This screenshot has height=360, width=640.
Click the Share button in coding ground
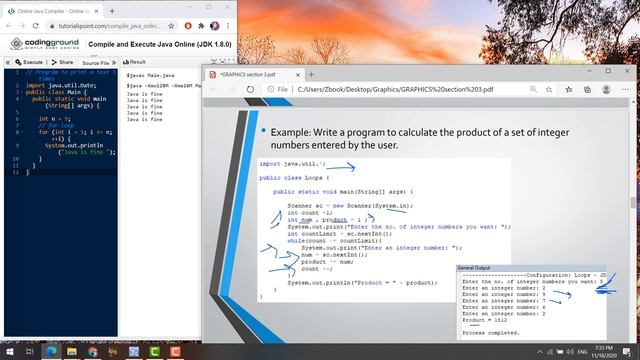(62, 62)
